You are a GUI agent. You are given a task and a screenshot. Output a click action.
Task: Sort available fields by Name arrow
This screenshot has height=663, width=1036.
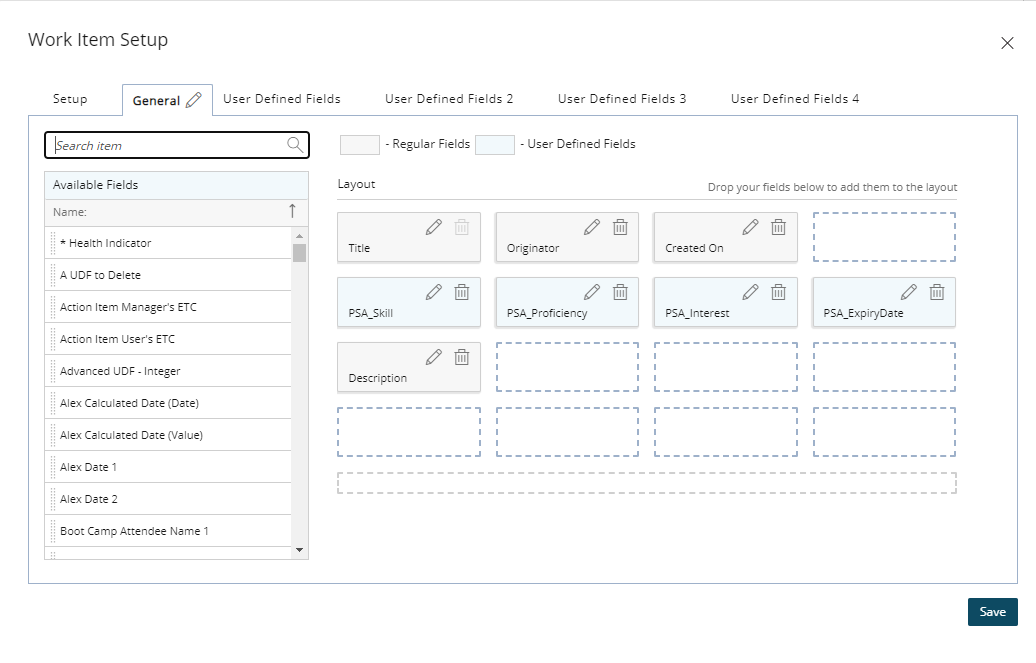[292, 211]
